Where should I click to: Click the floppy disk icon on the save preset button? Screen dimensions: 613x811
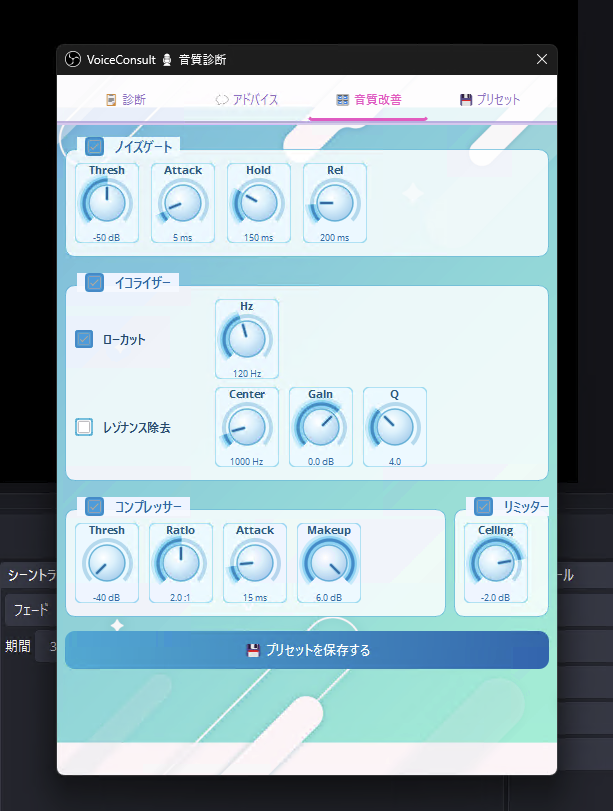click(253, 650)
